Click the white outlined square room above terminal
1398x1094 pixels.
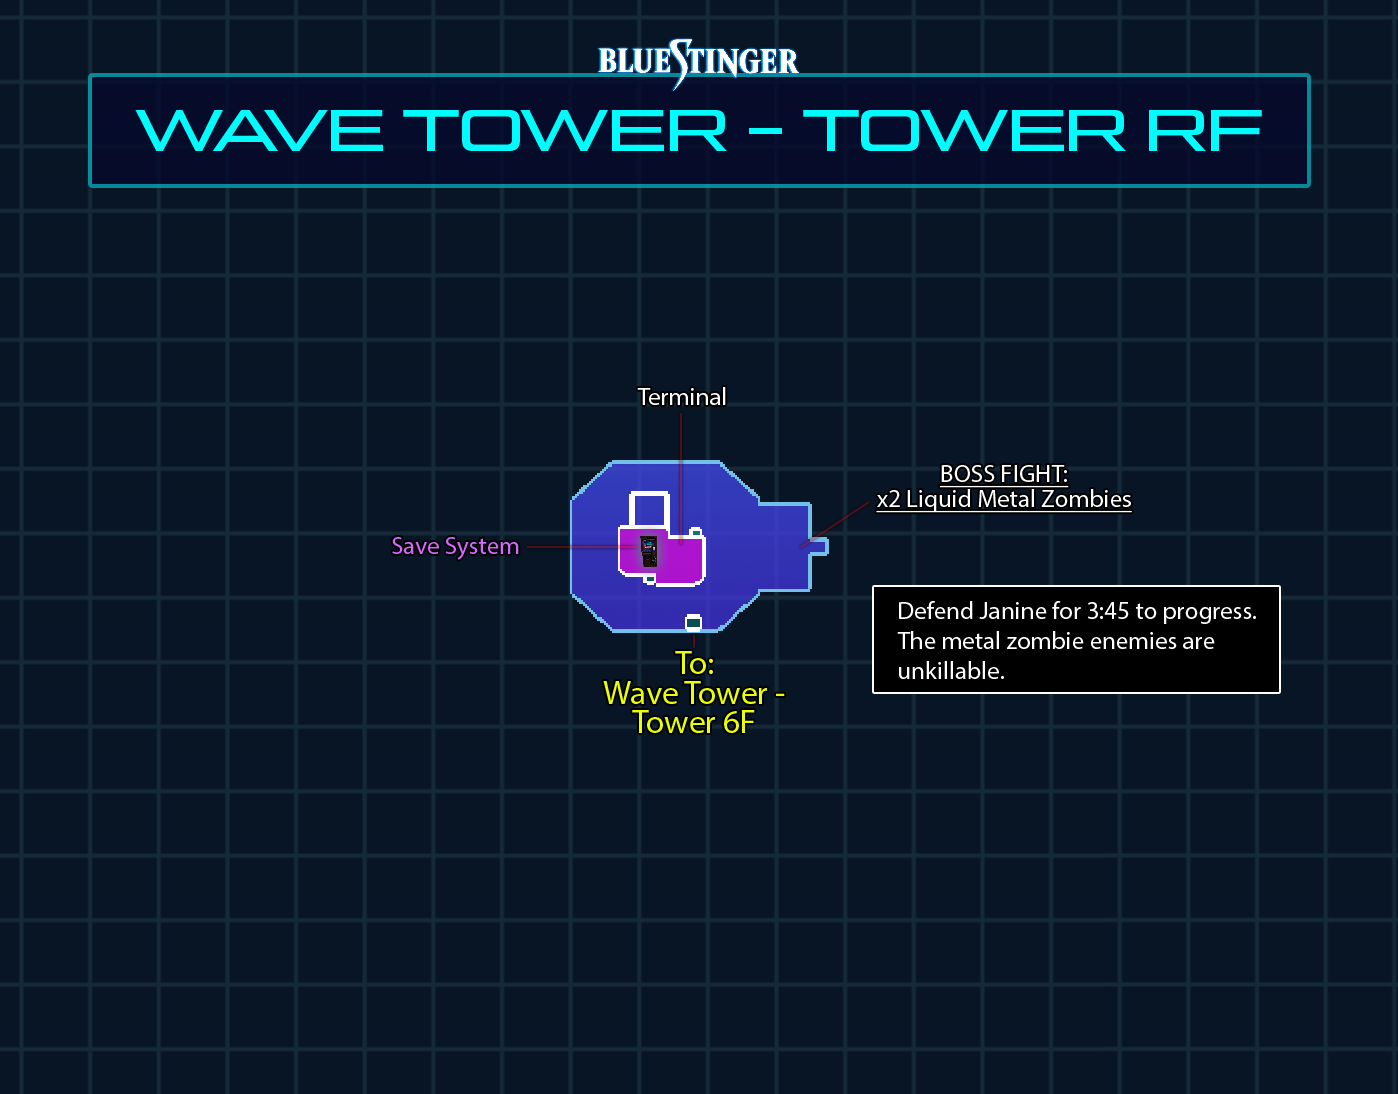tap(649, 510)
